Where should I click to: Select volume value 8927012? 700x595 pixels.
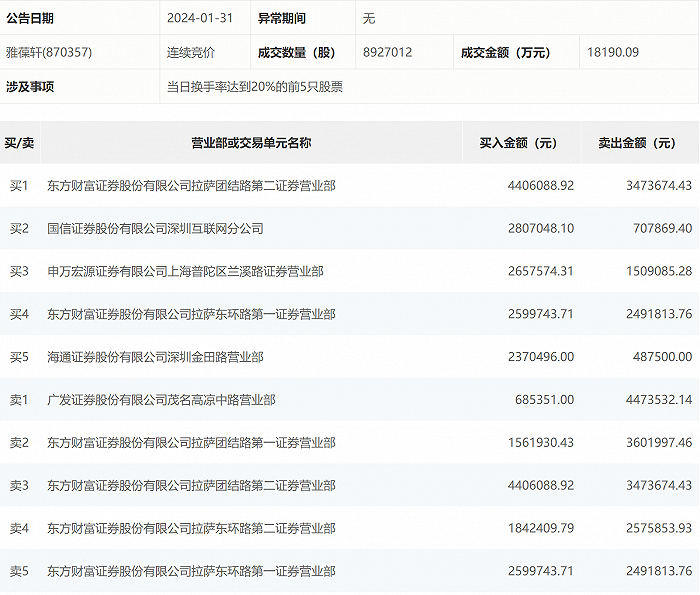pyautogui.click(x=387, y=52)
